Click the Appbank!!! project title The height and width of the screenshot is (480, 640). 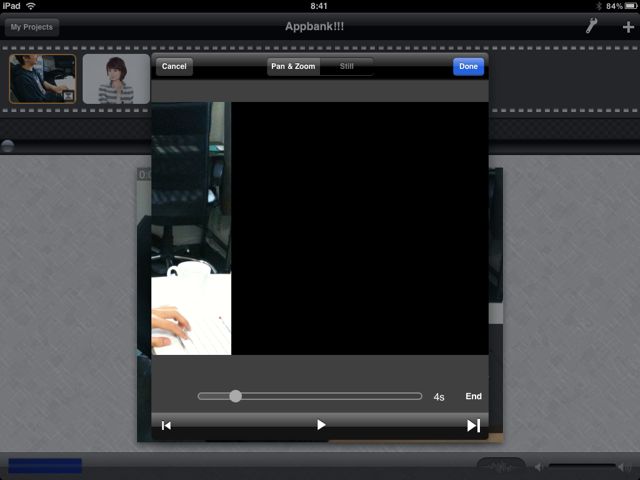(314, 27)
